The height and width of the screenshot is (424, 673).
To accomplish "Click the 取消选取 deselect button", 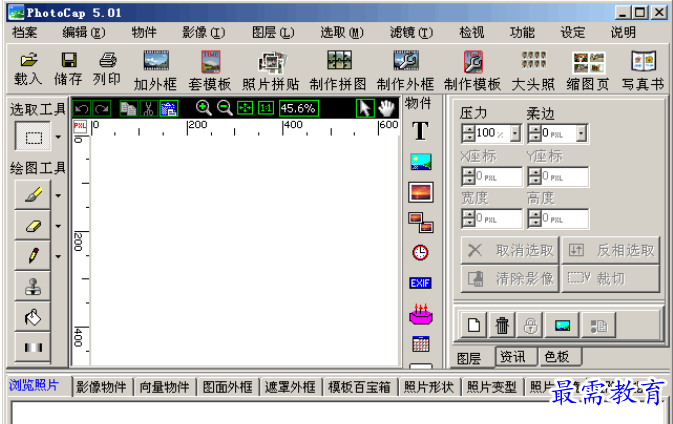I will (510, 250).
